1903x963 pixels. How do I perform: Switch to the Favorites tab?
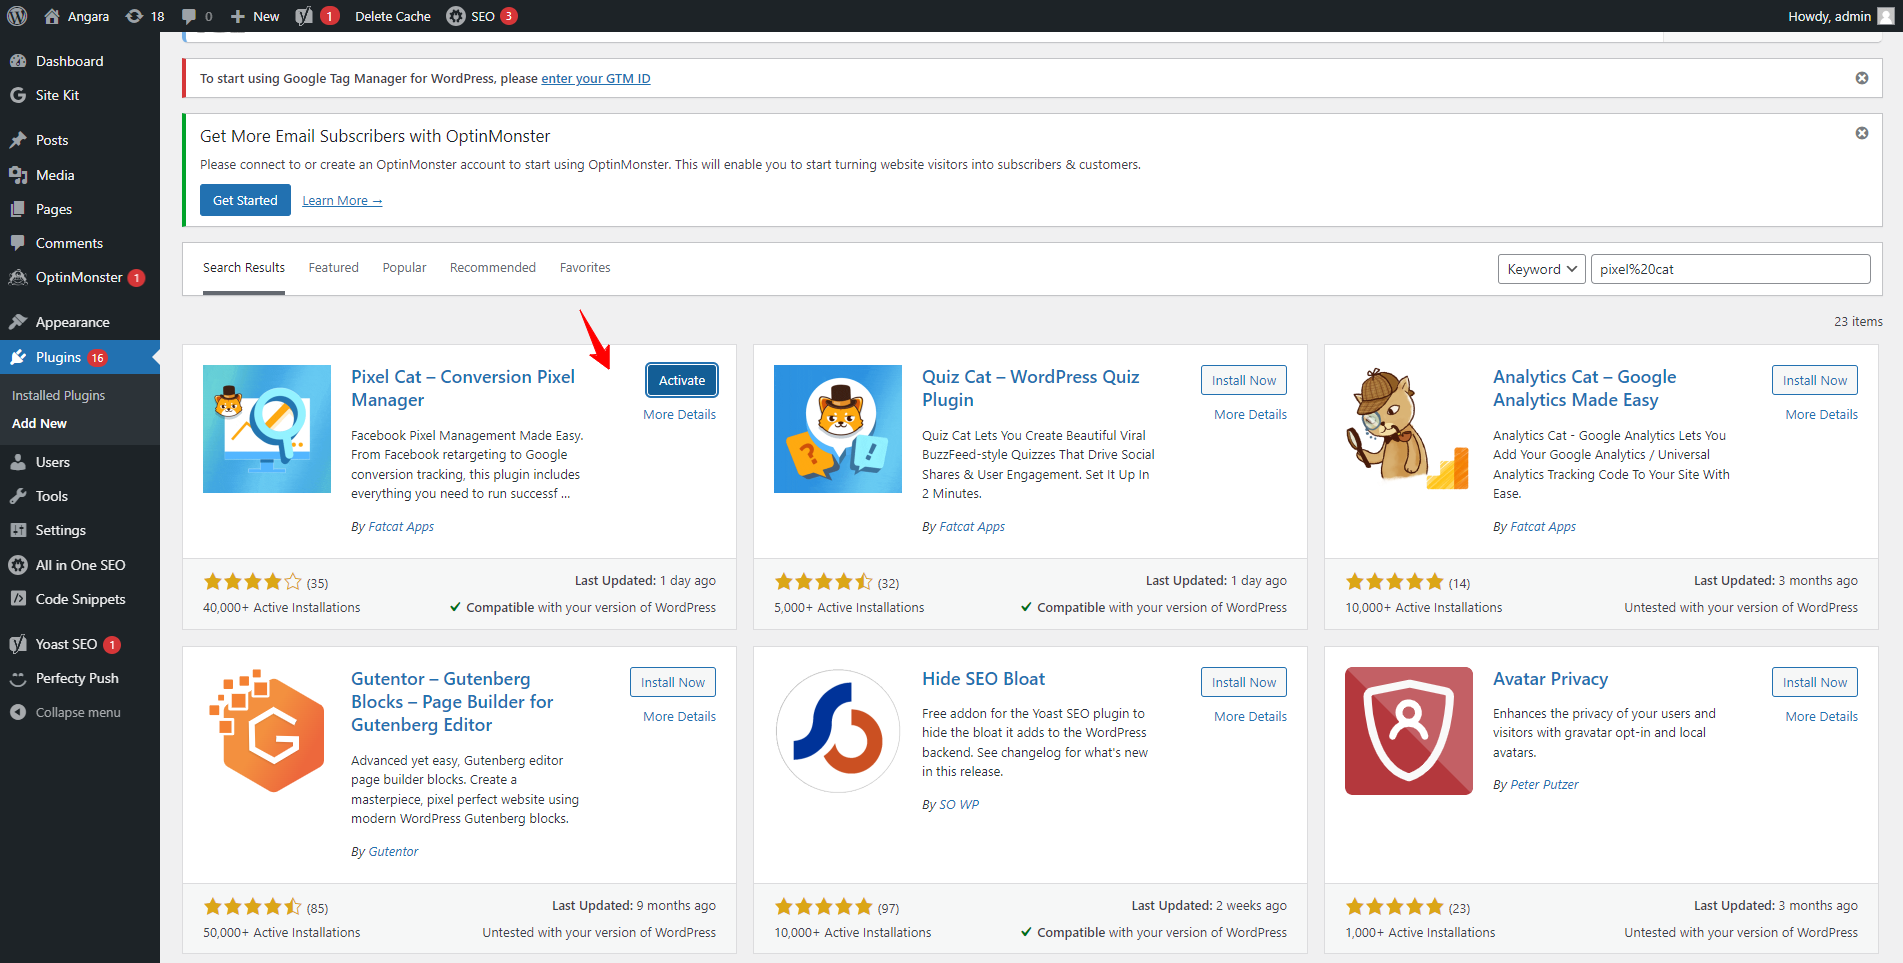(x=585, y=267)
